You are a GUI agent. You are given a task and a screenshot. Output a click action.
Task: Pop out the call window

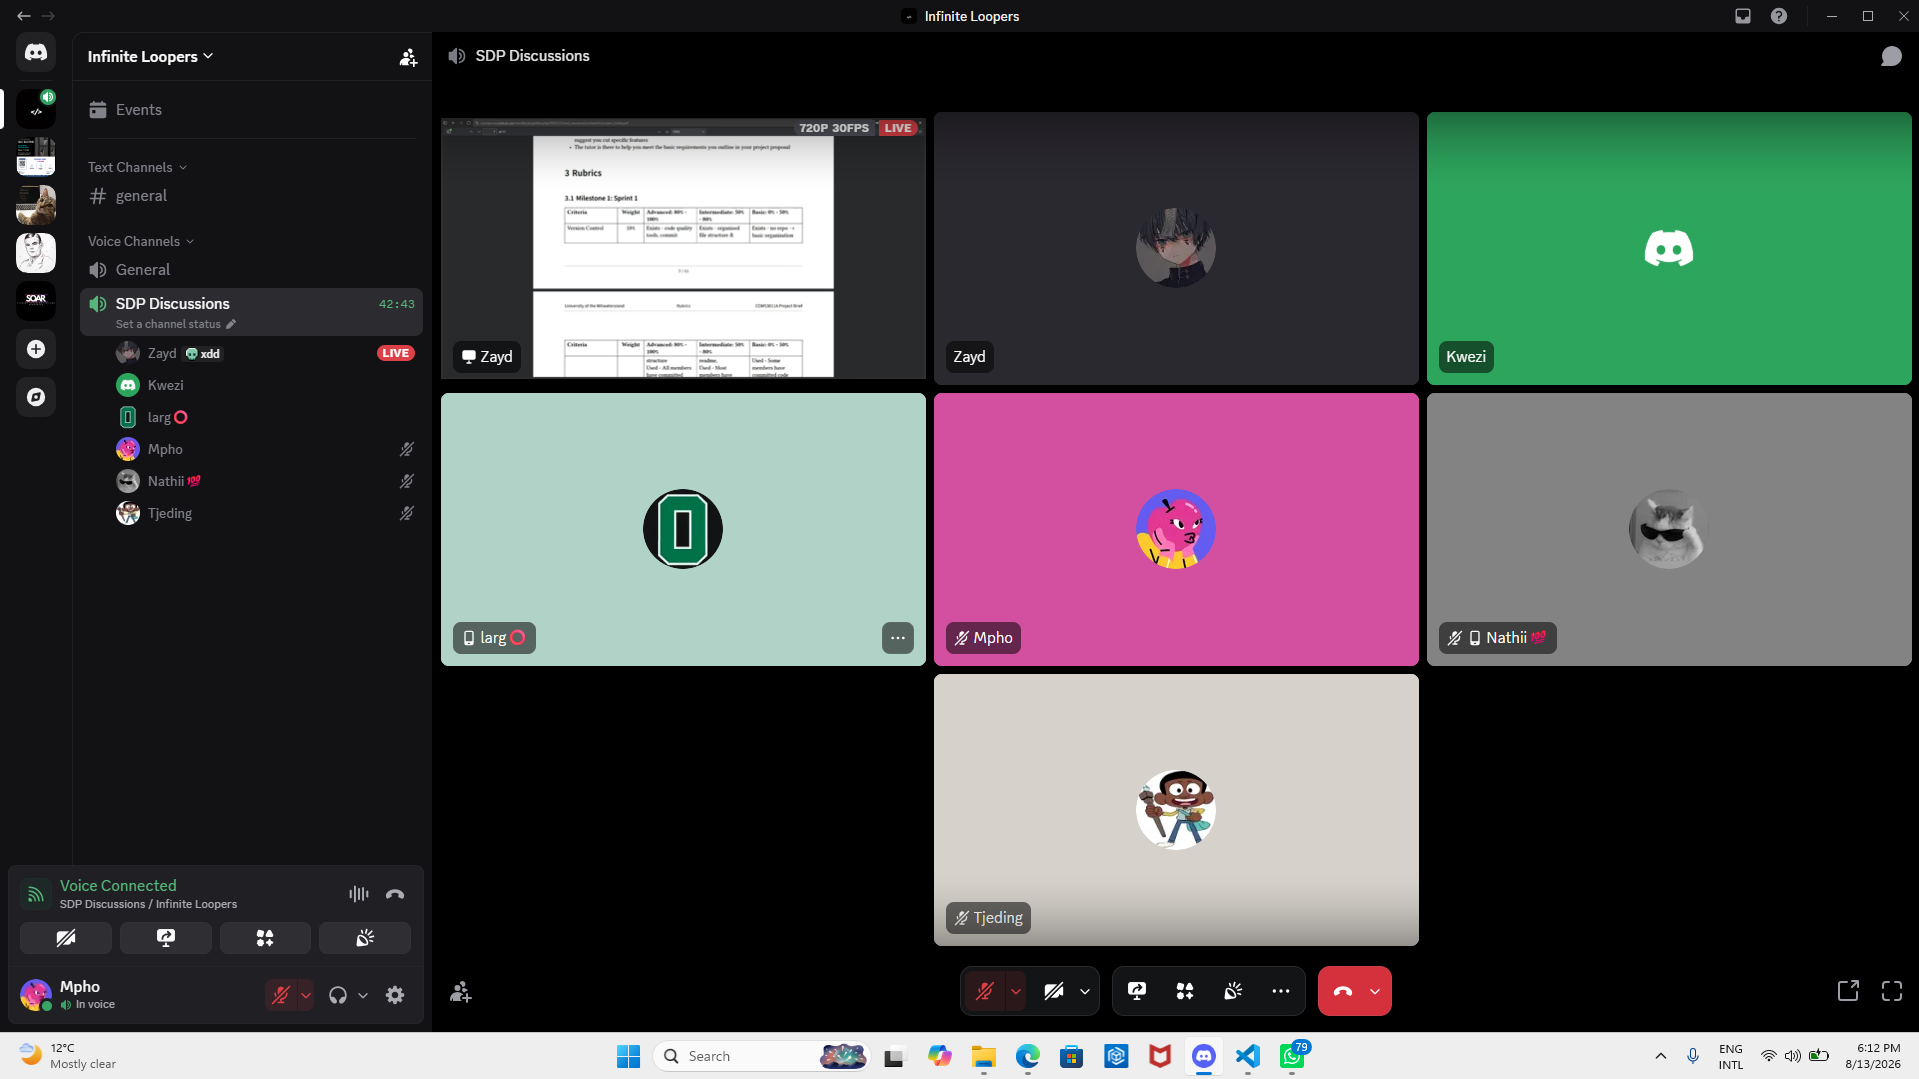[x=1848, y=991]
